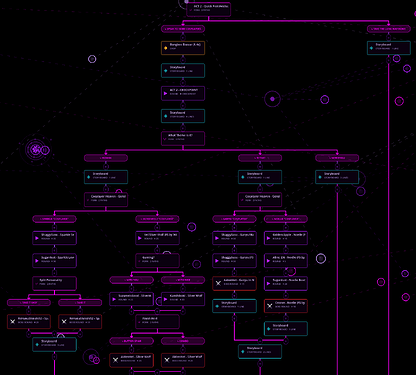This screenshot has height=375, width=416.
Task: Click the pill-shaped branch label above the orange-bordered node
Action: point(183,29)
